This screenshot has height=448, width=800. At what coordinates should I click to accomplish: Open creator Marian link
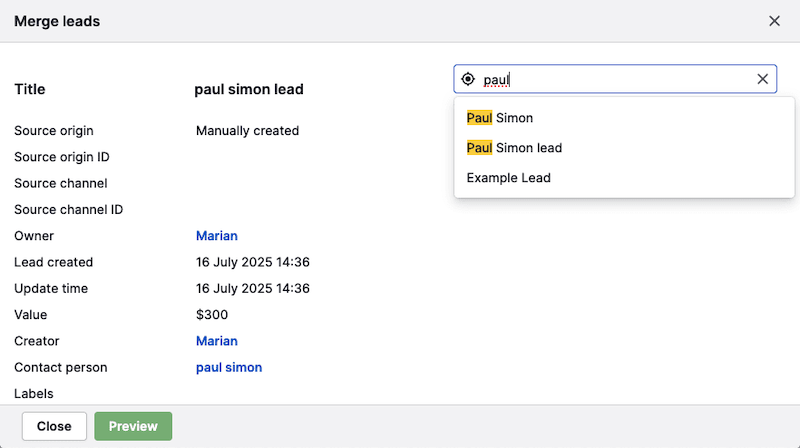point(217,341)
